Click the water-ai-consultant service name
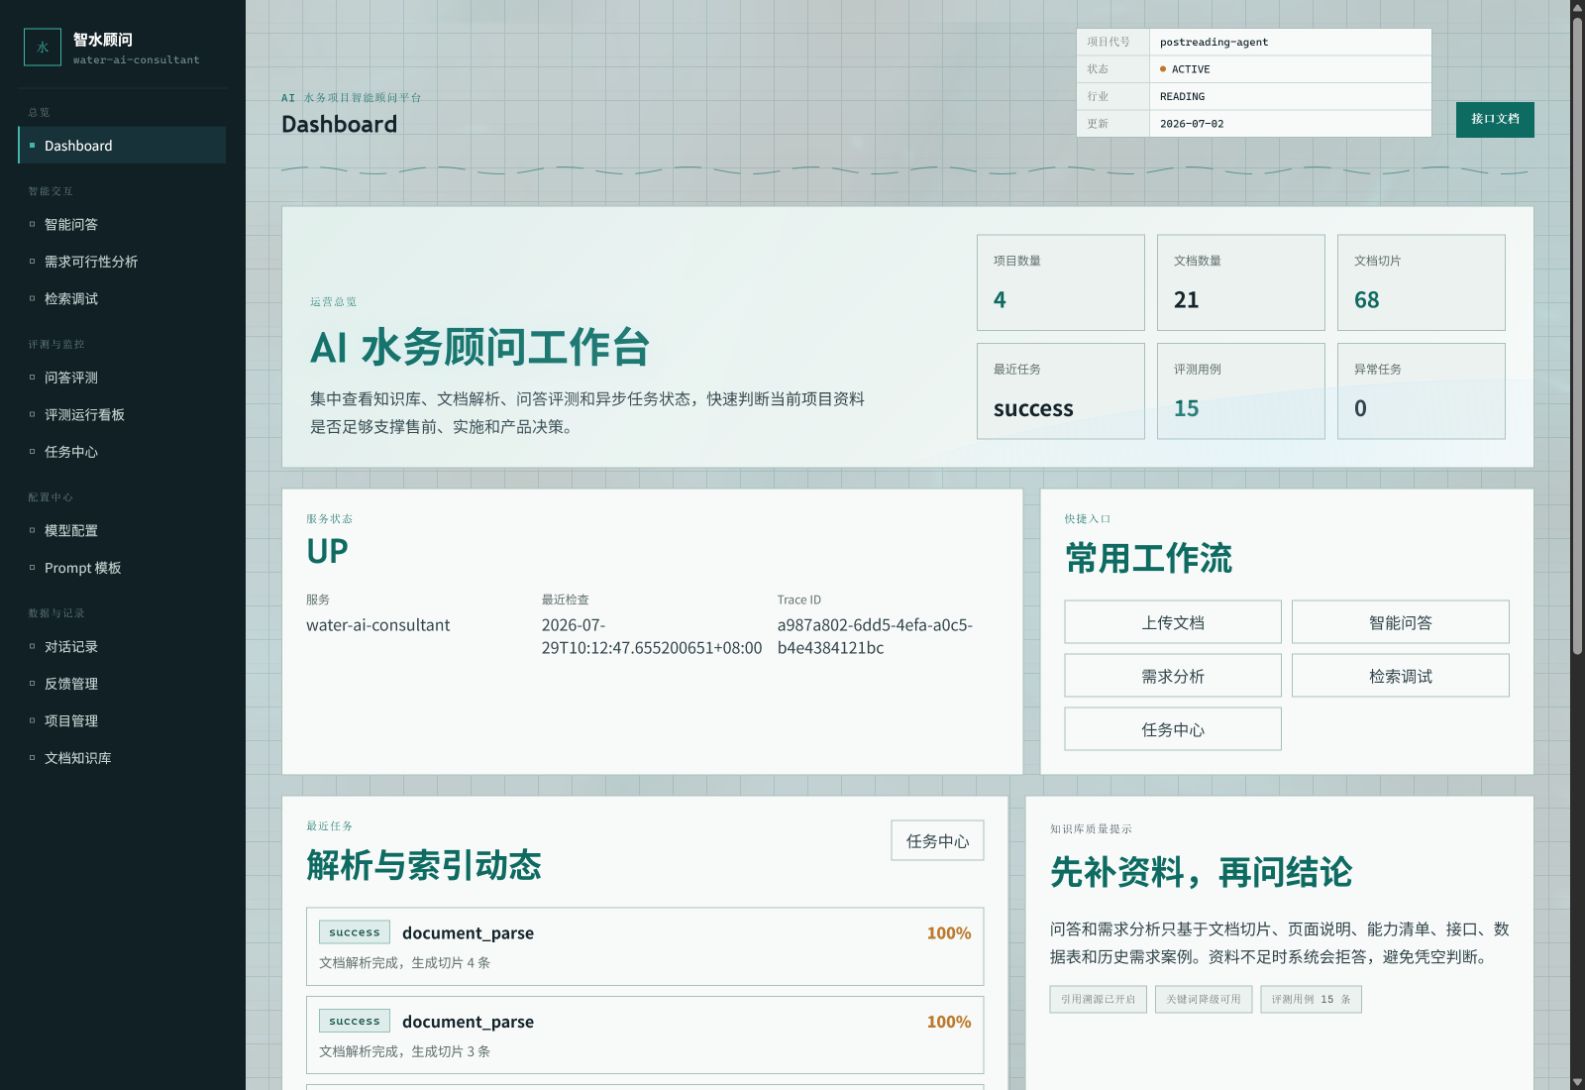1585x1090 pixels. [x=378, y=625]
